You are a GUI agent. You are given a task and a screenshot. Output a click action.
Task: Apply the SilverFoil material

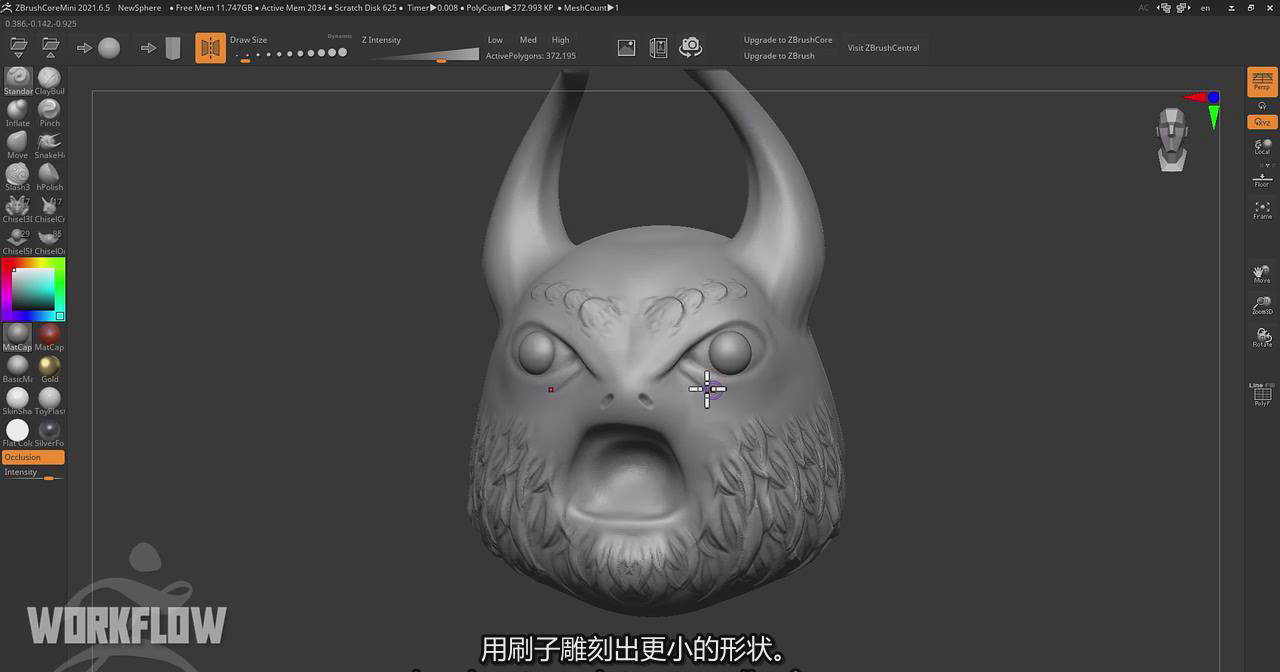click(x=50, y=434)
